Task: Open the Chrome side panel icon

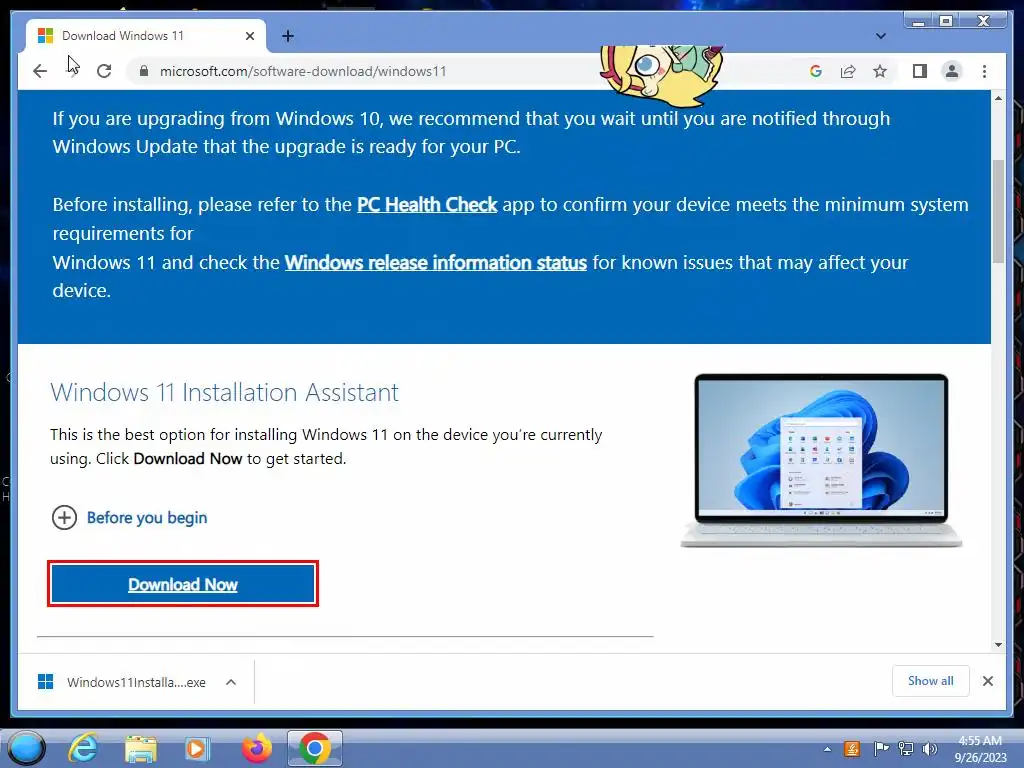Action: (920, 71)
